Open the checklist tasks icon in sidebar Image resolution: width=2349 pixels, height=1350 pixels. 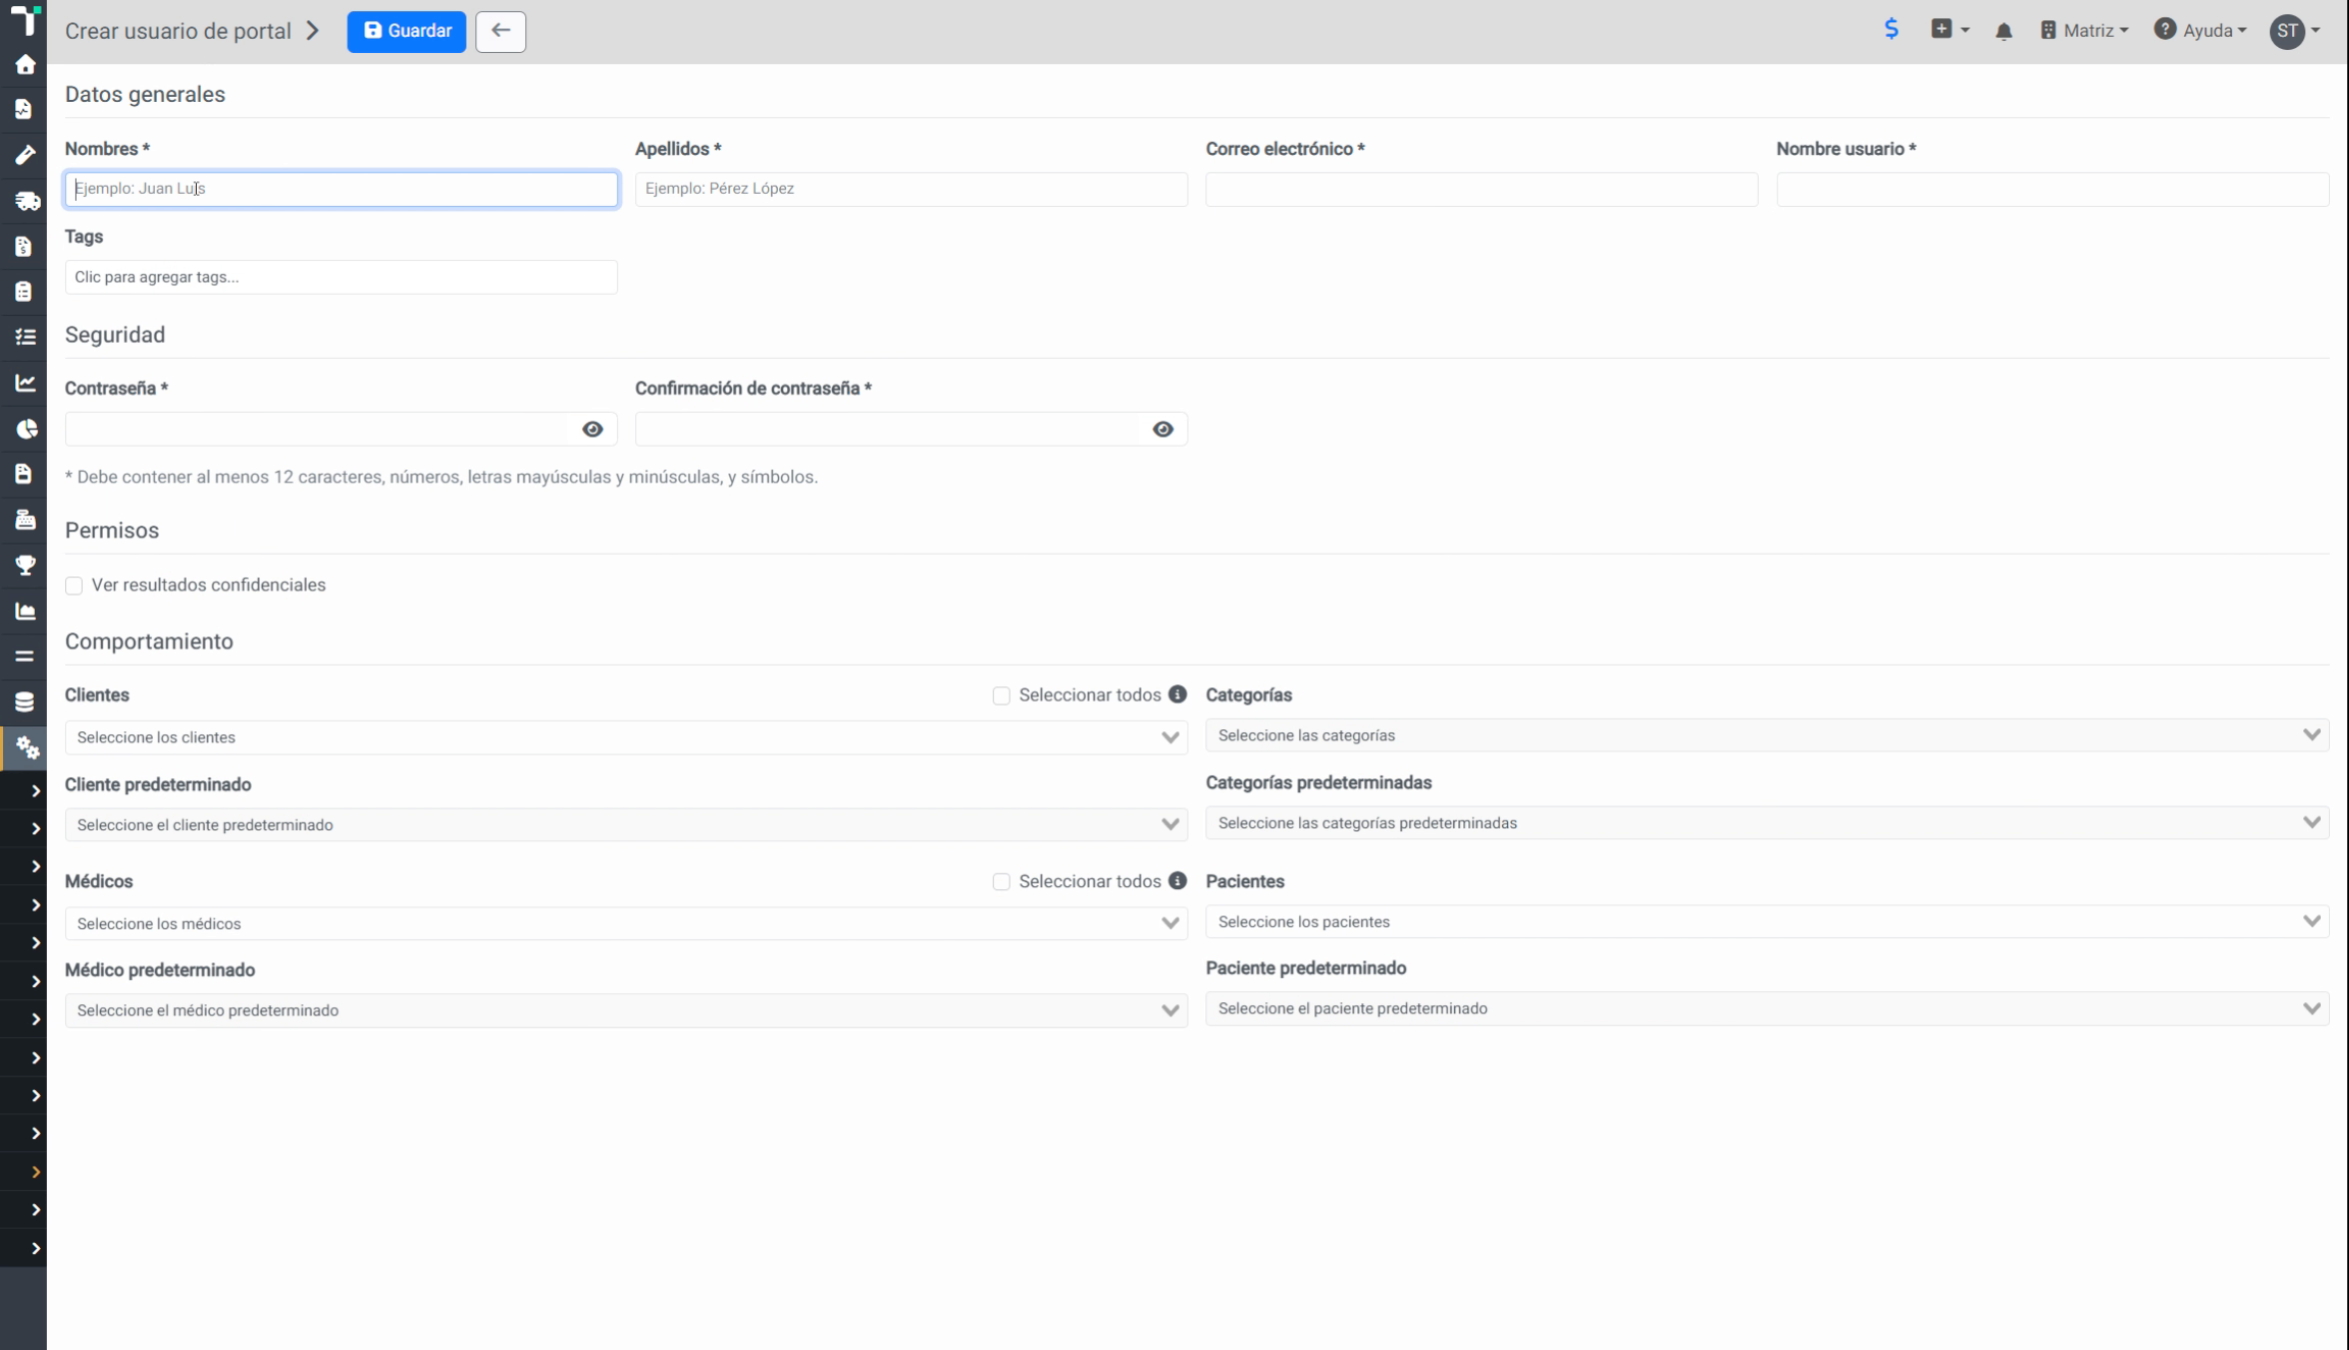coord(25,337)
